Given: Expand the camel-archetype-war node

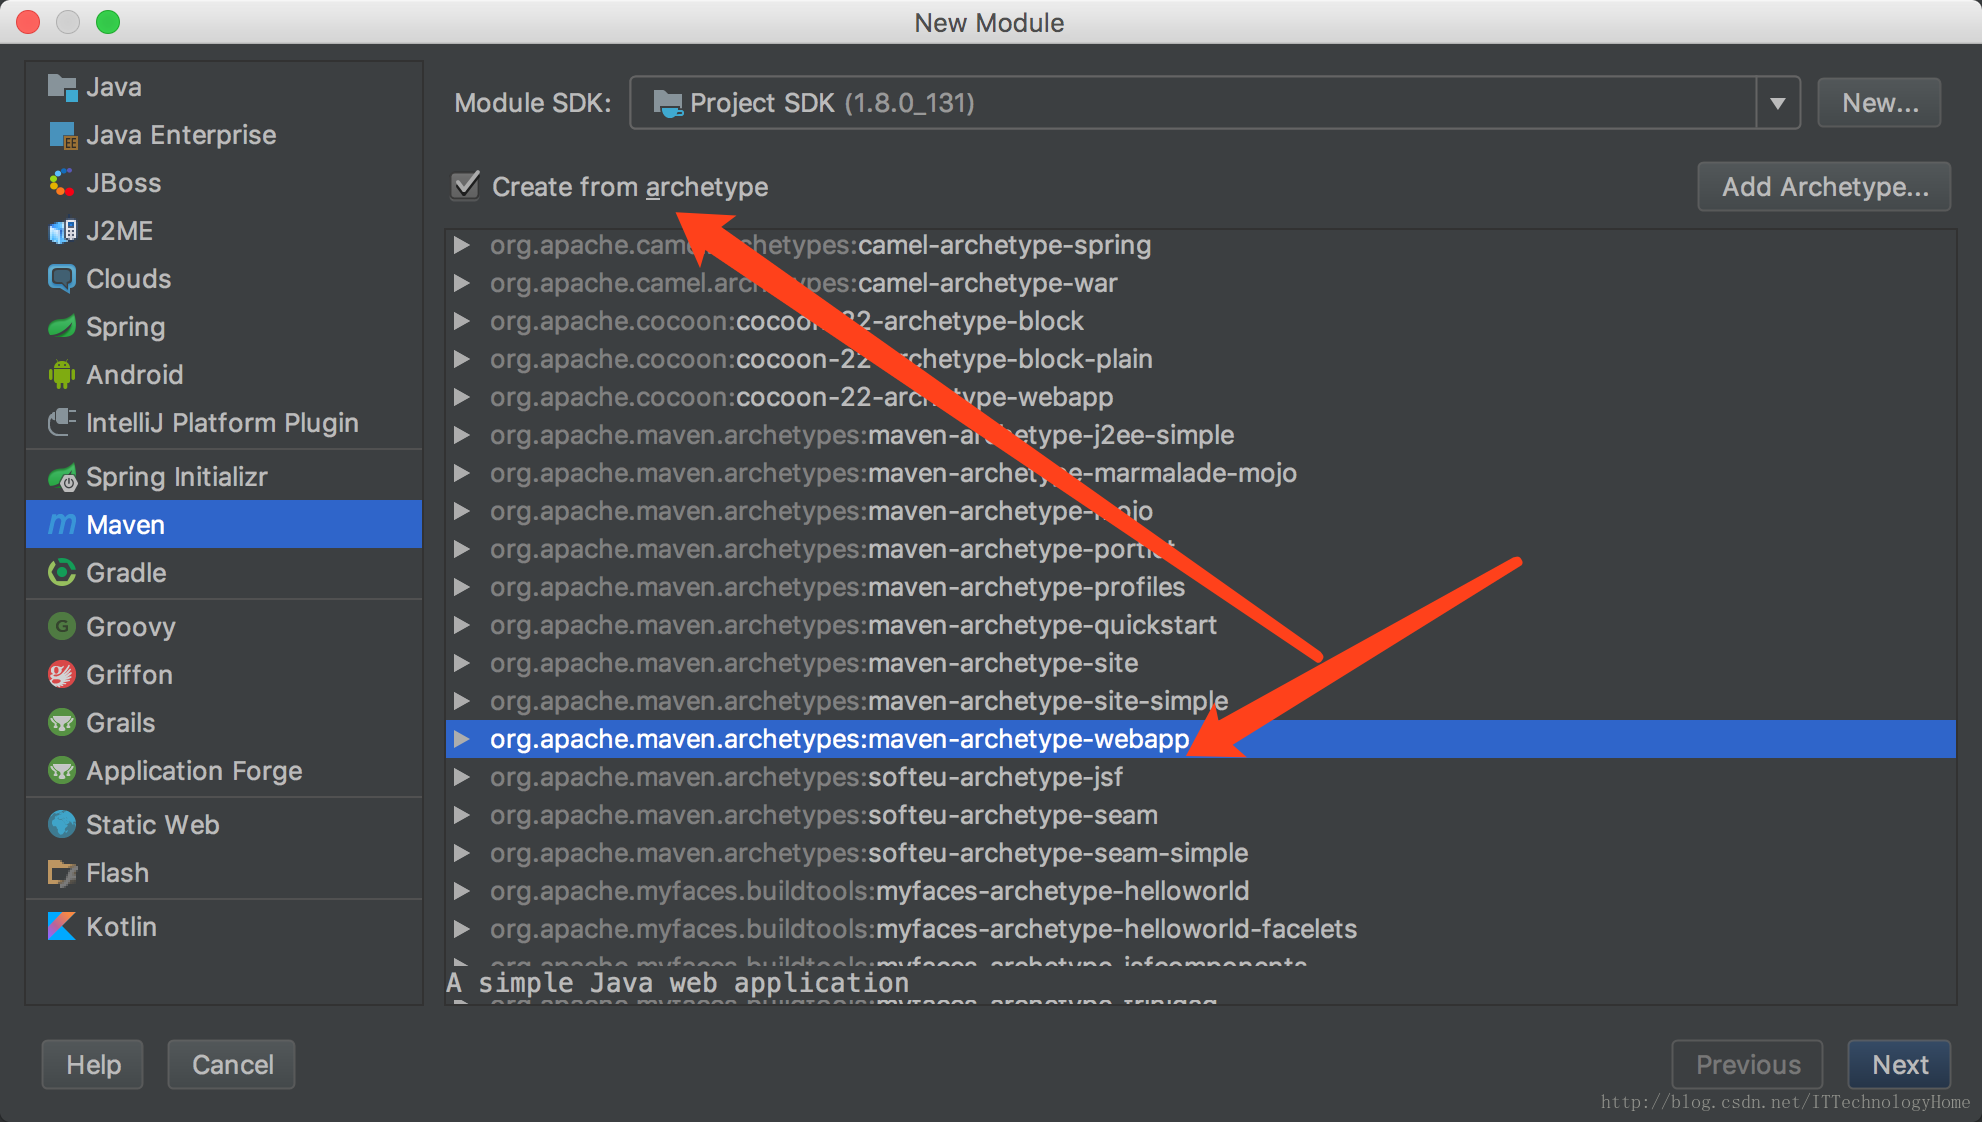Looking at the screenshot, I should tap(461, 283).
